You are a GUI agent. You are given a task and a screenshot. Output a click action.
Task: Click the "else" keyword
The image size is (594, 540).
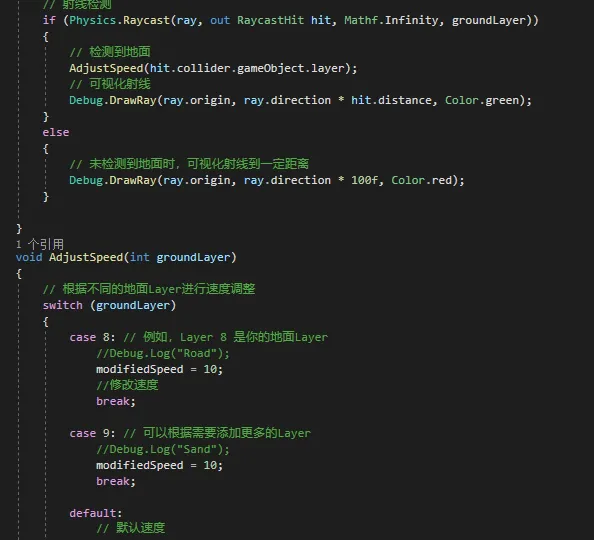tap(56, 132)
